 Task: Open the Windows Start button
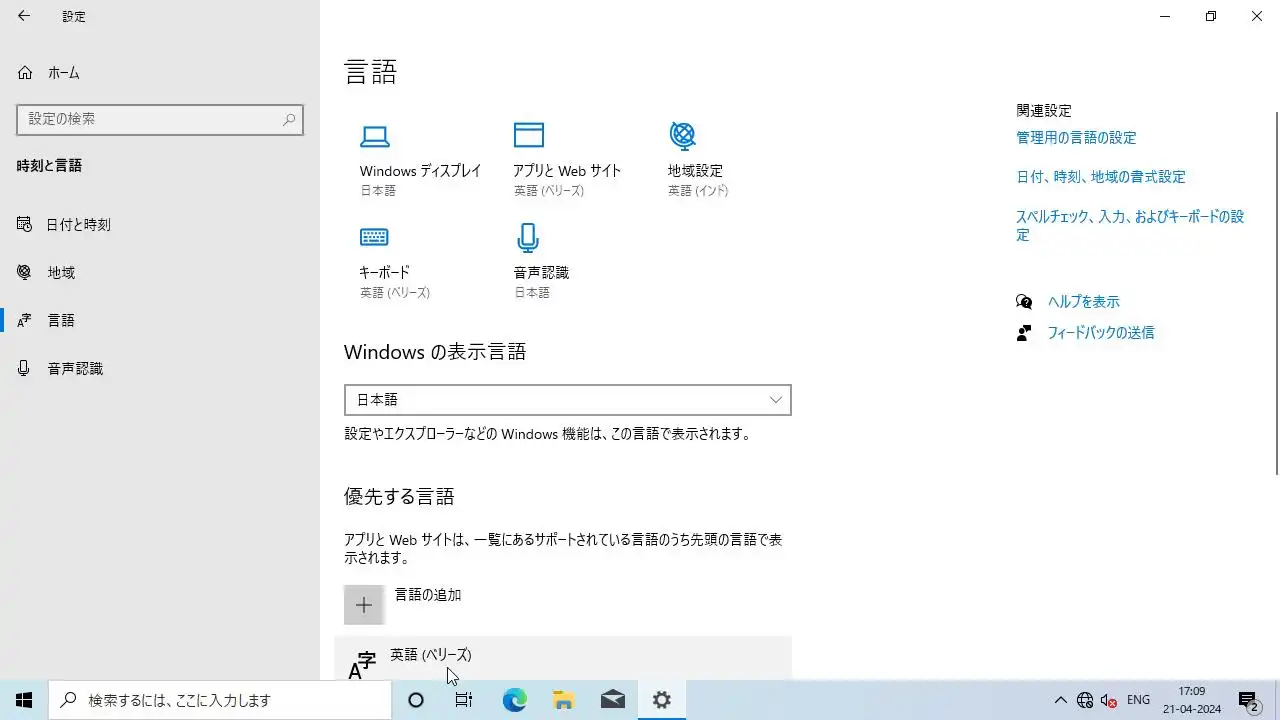pyautogui.click(x=24, y=700)
